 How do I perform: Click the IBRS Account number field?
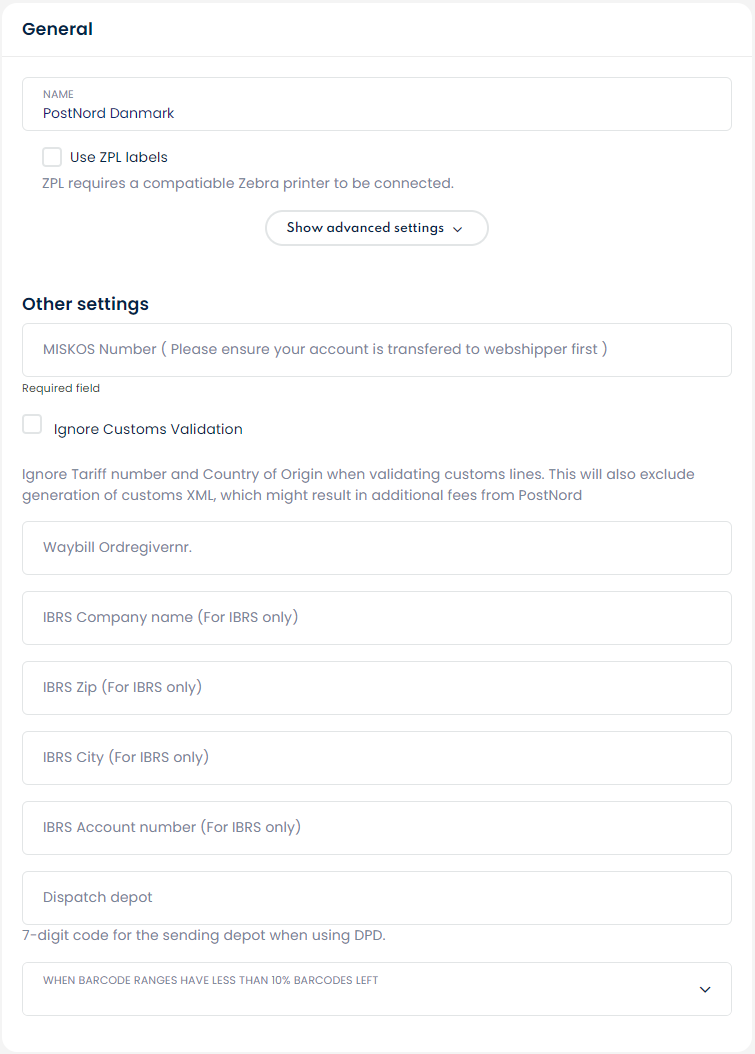point(376,828)
